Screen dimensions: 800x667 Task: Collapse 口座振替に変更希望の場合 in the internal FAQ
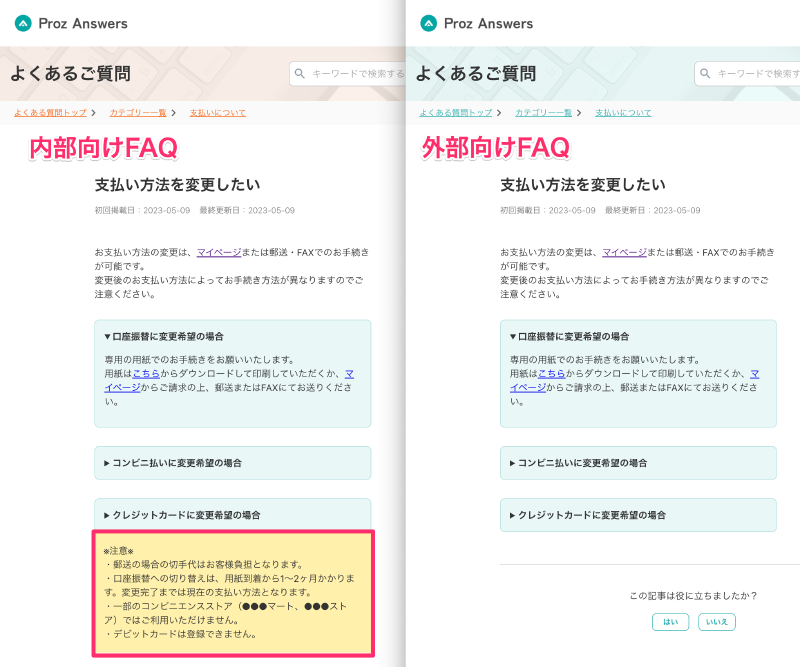point(232,336)
